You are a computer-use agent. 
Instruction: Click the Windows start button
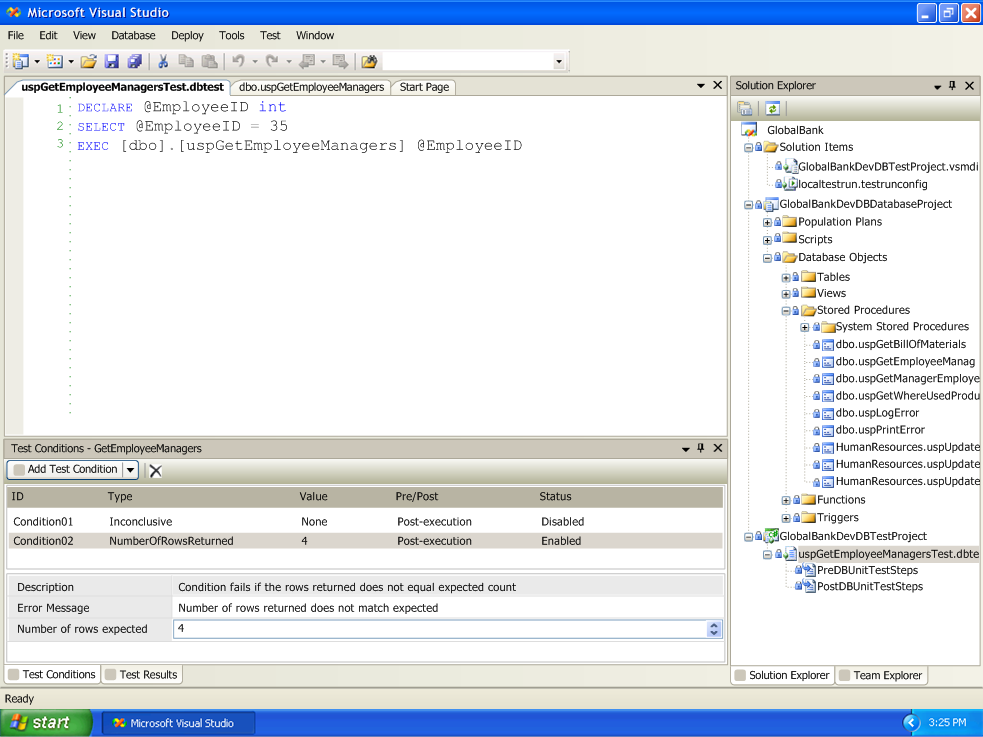tap(45, 723)
